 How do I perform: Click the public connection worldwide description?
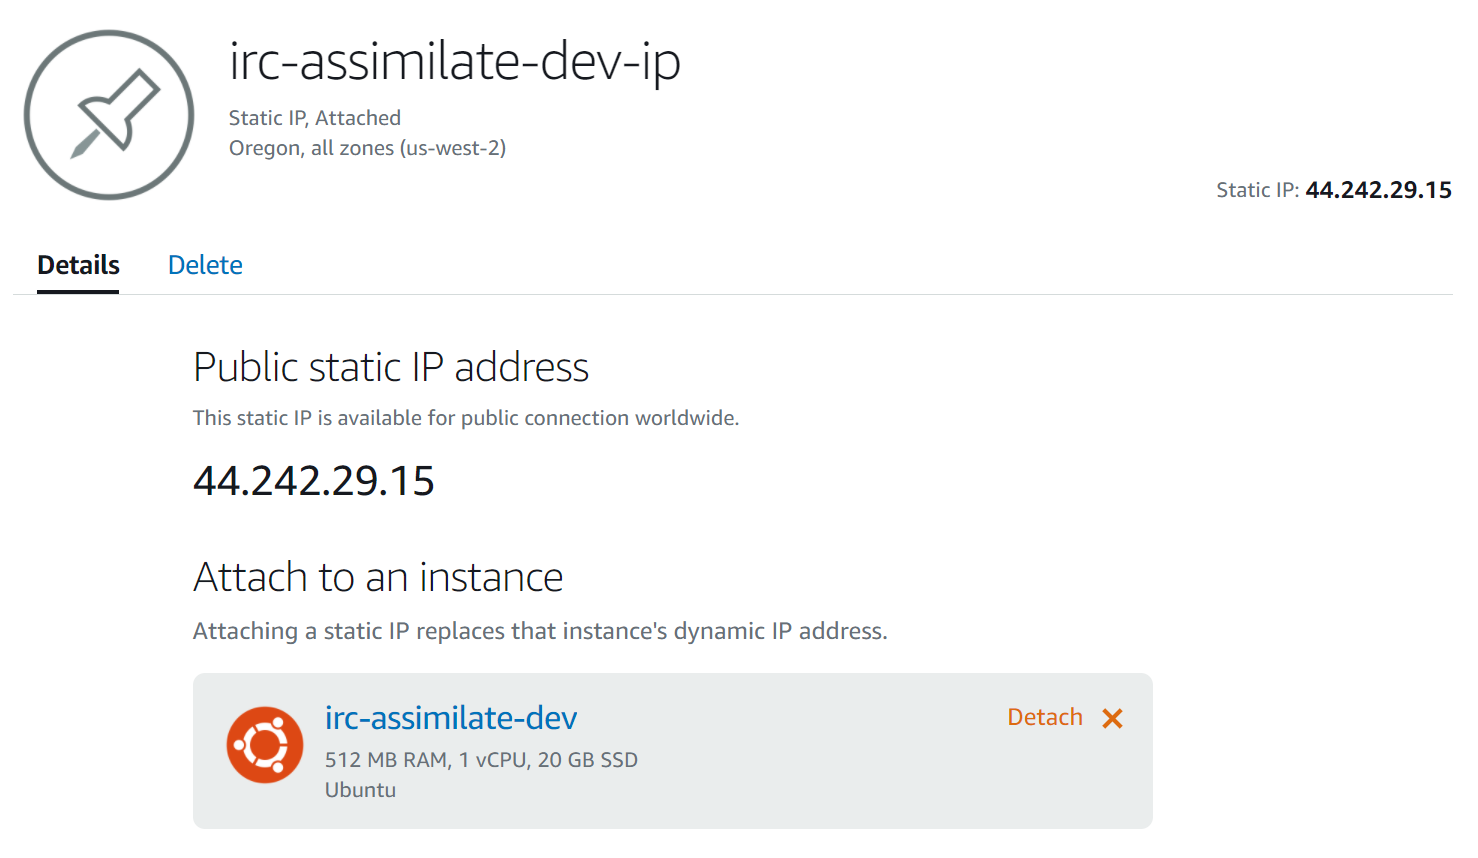tap(466, 418)
